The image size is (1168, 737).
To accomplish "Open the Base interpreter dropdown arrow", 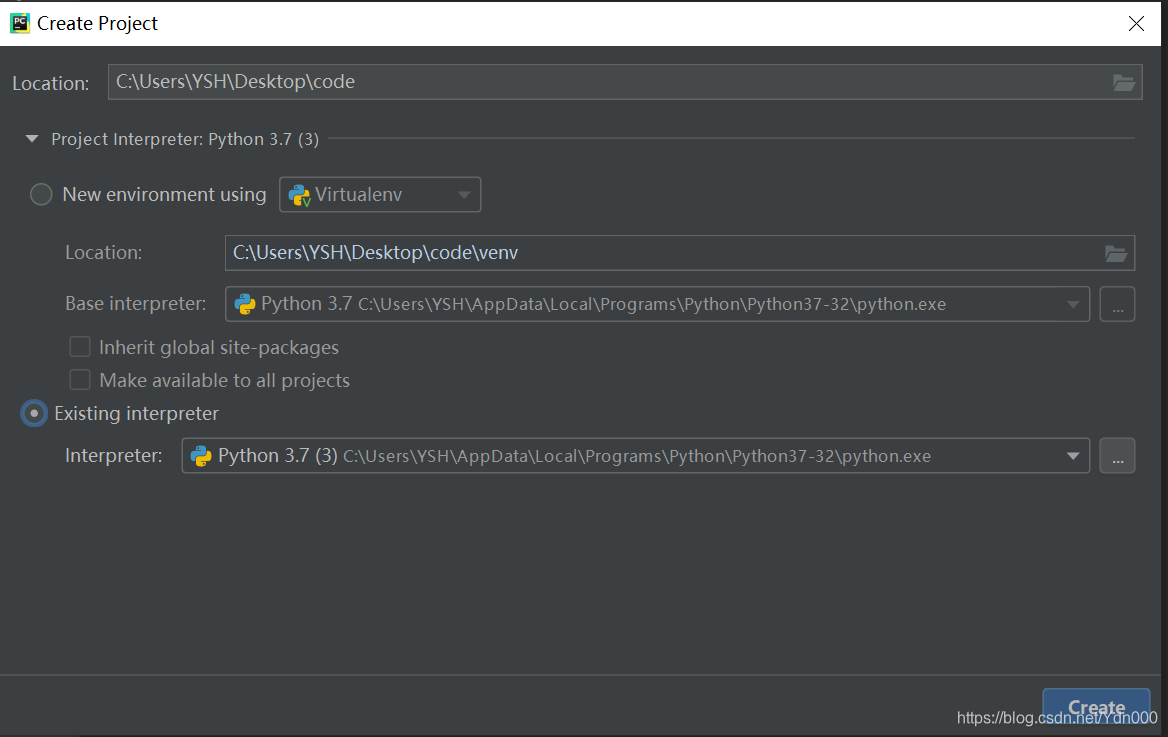I will coord(1073,304).
